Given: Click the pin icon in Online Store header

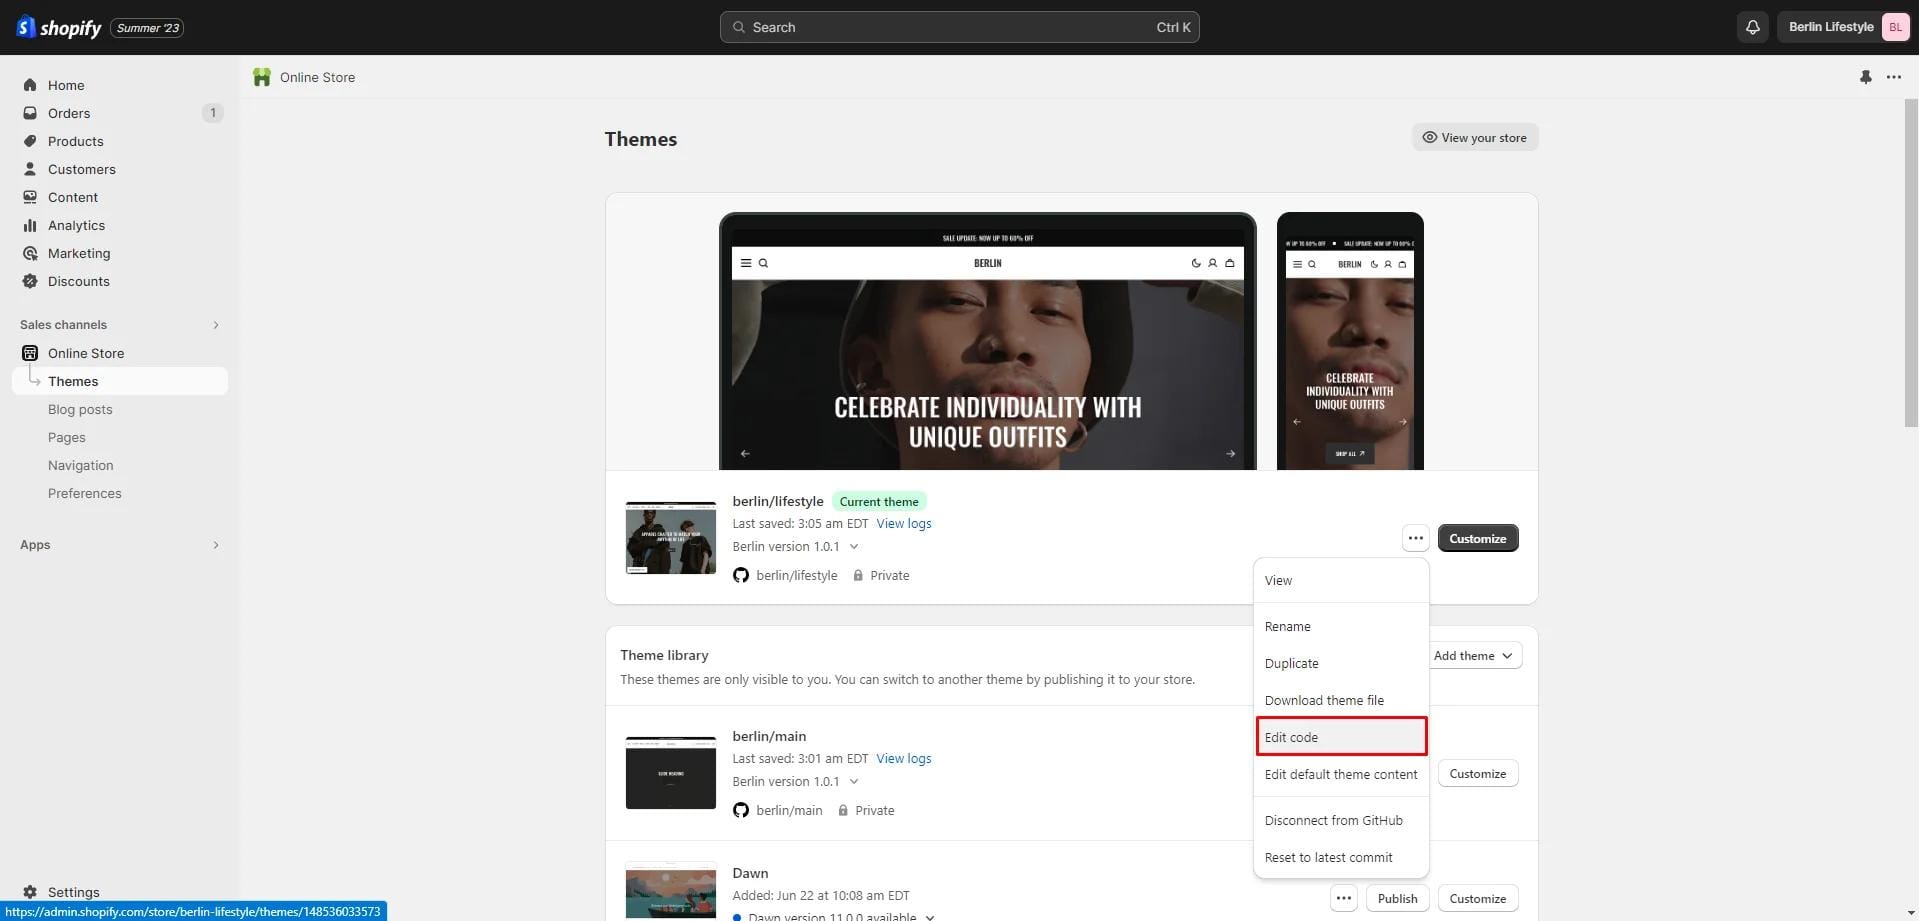Looking at the screenshot, I should coord(1865,77).
